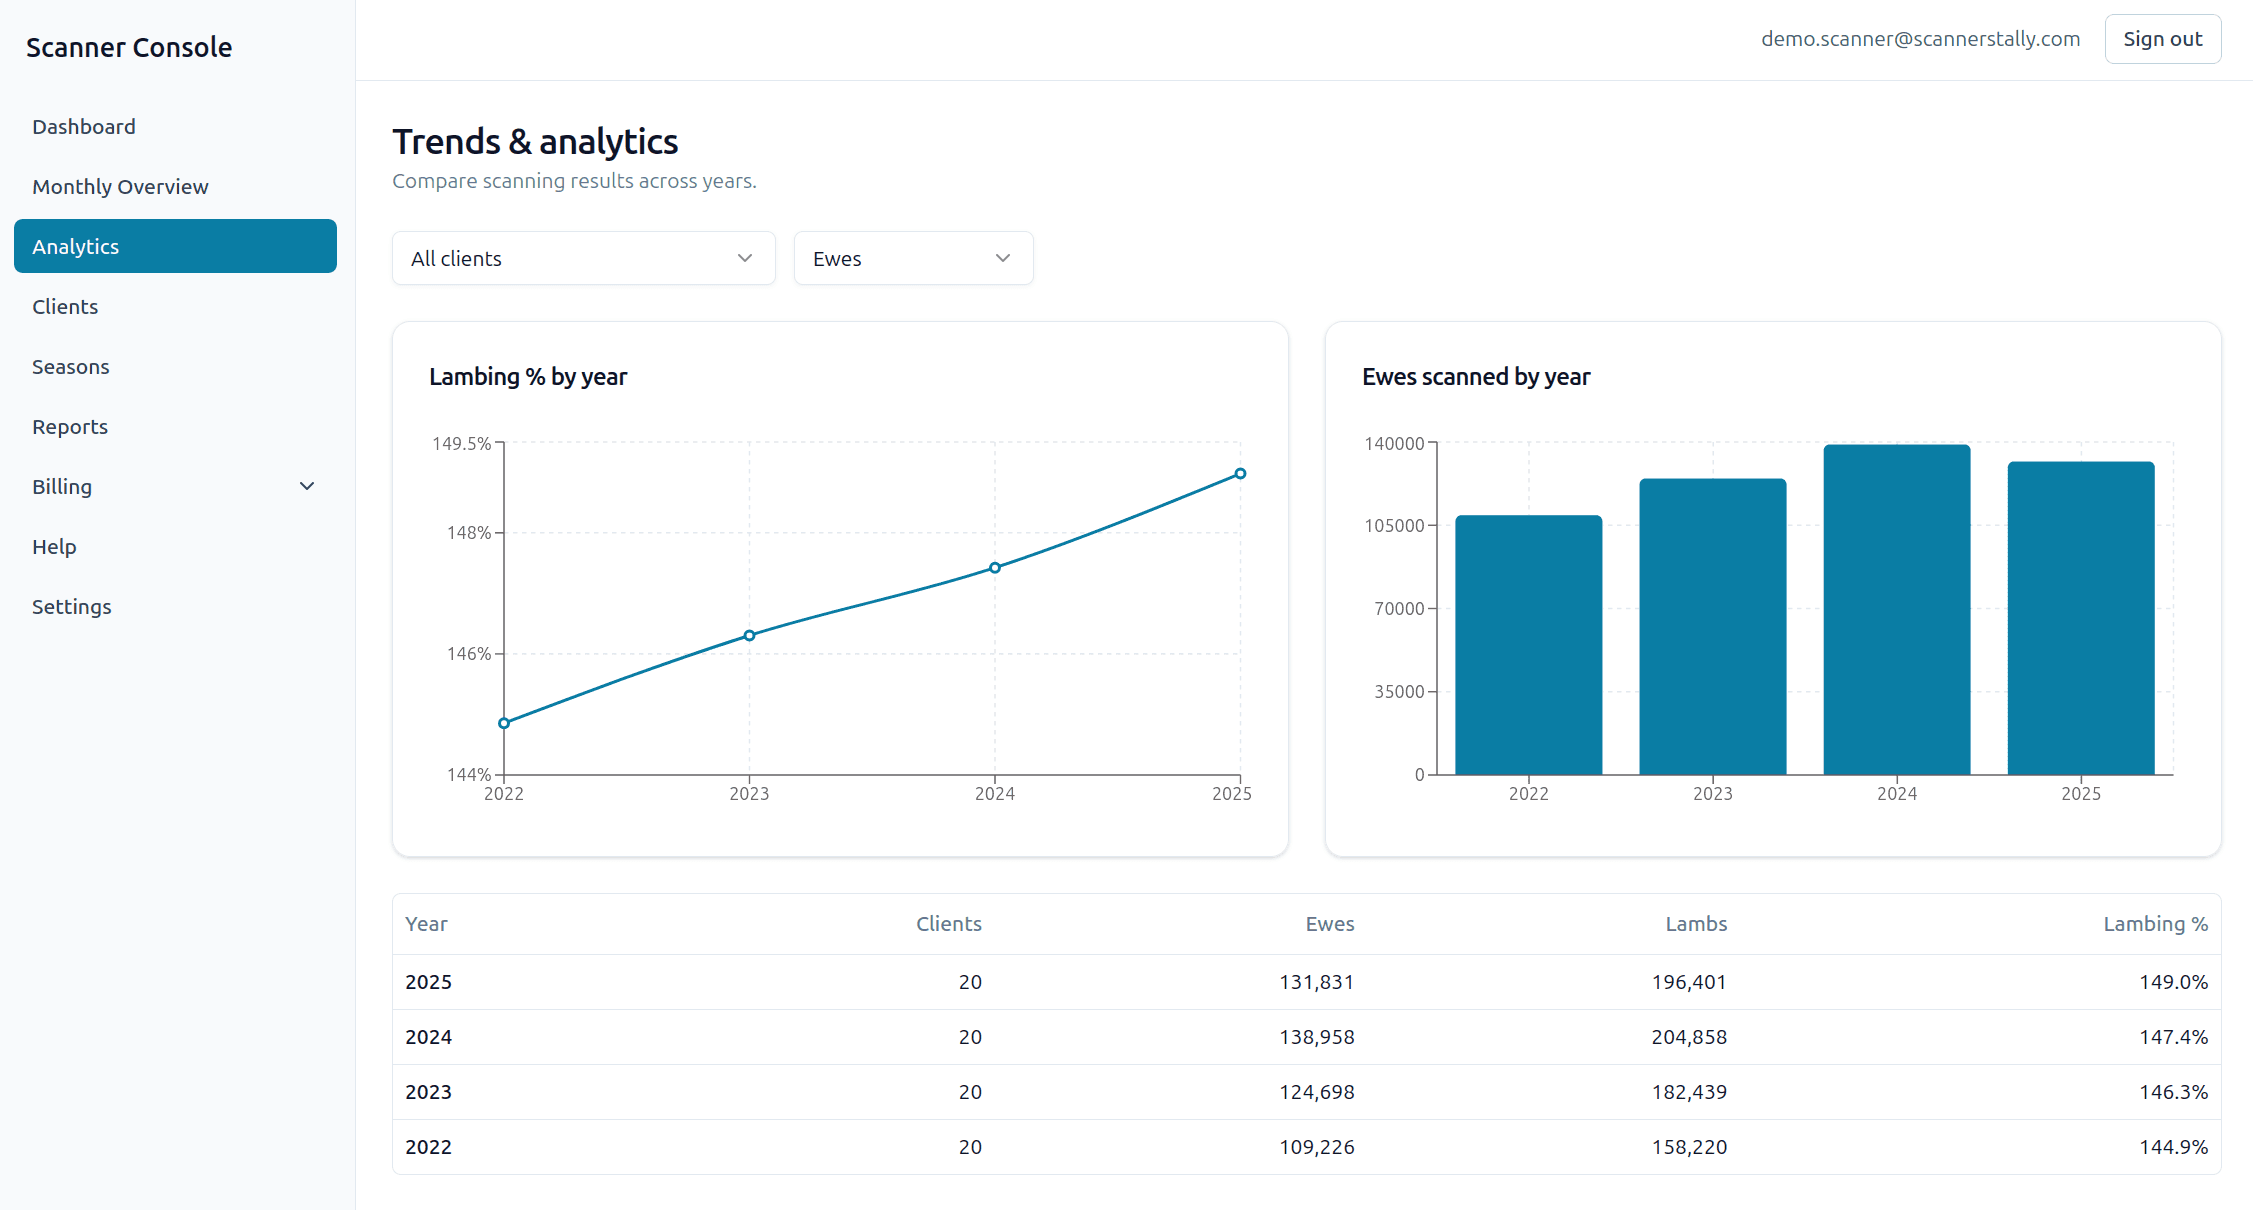Viewport: 2253px width, 1210px height.
Task: Select the Analytics sidebar item
Action: click(175, 246)
